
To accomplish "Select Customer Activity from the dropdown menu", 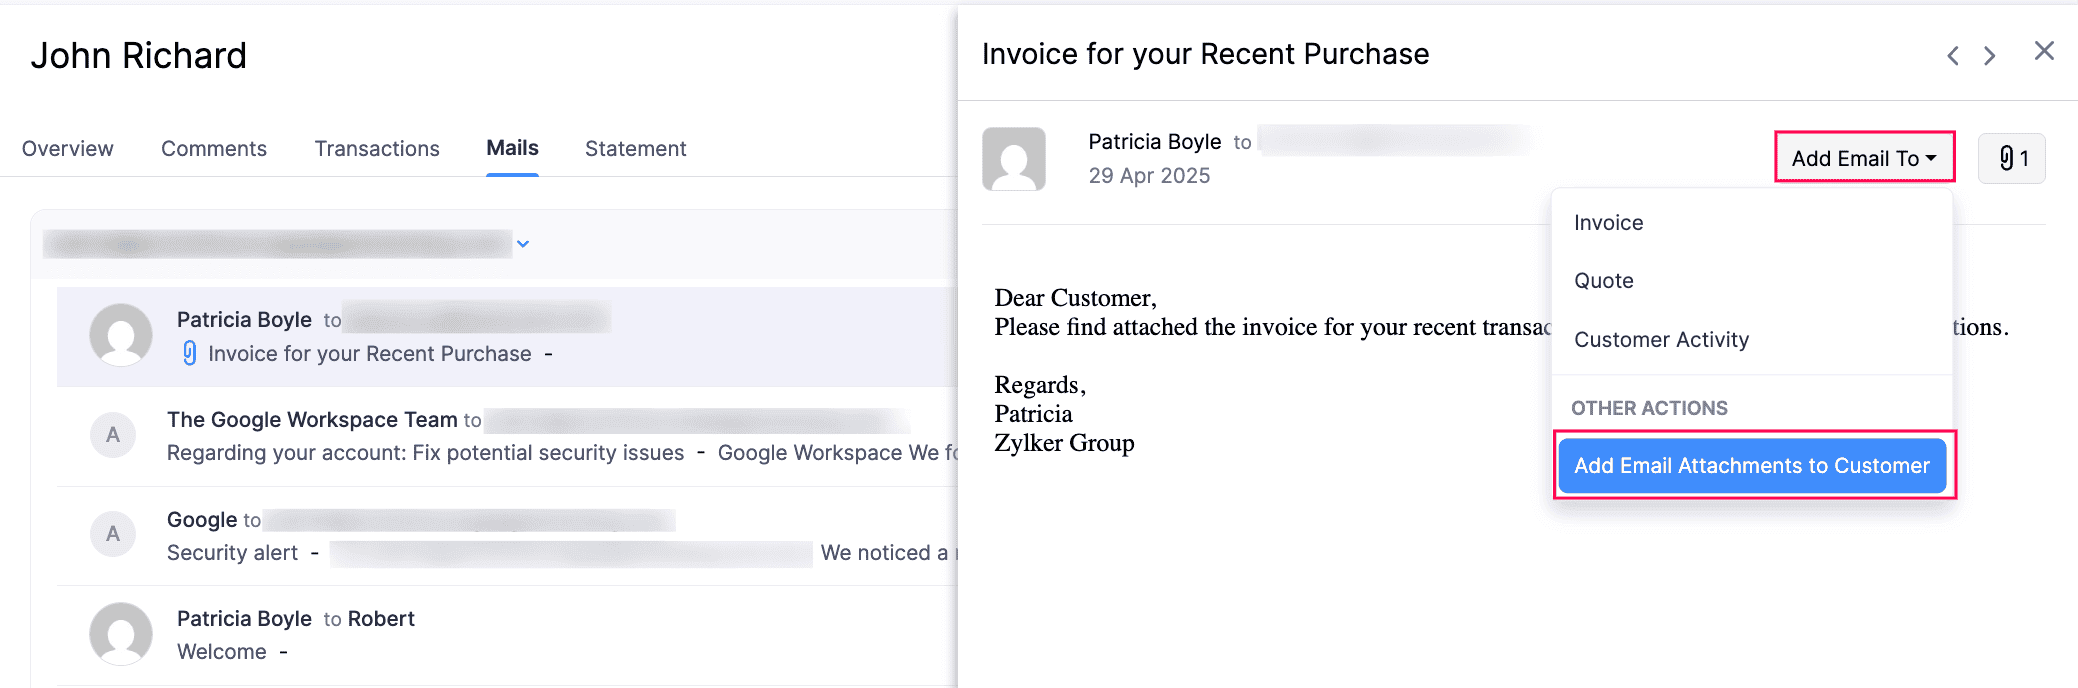I will pos(1661,339).
